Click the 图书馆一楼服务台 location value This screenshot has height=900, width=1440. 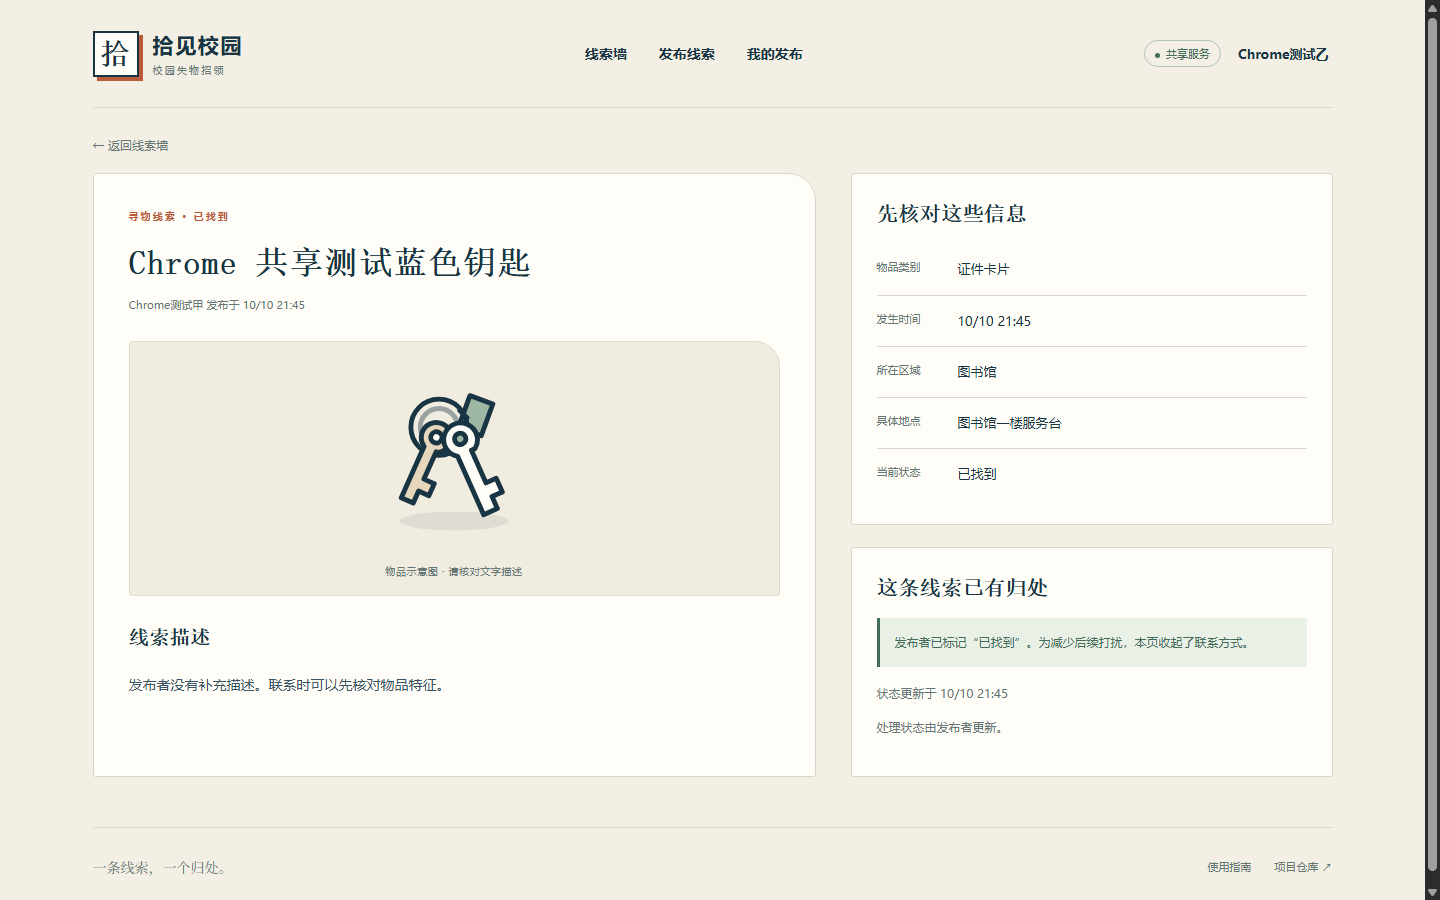click(1009, 423)
